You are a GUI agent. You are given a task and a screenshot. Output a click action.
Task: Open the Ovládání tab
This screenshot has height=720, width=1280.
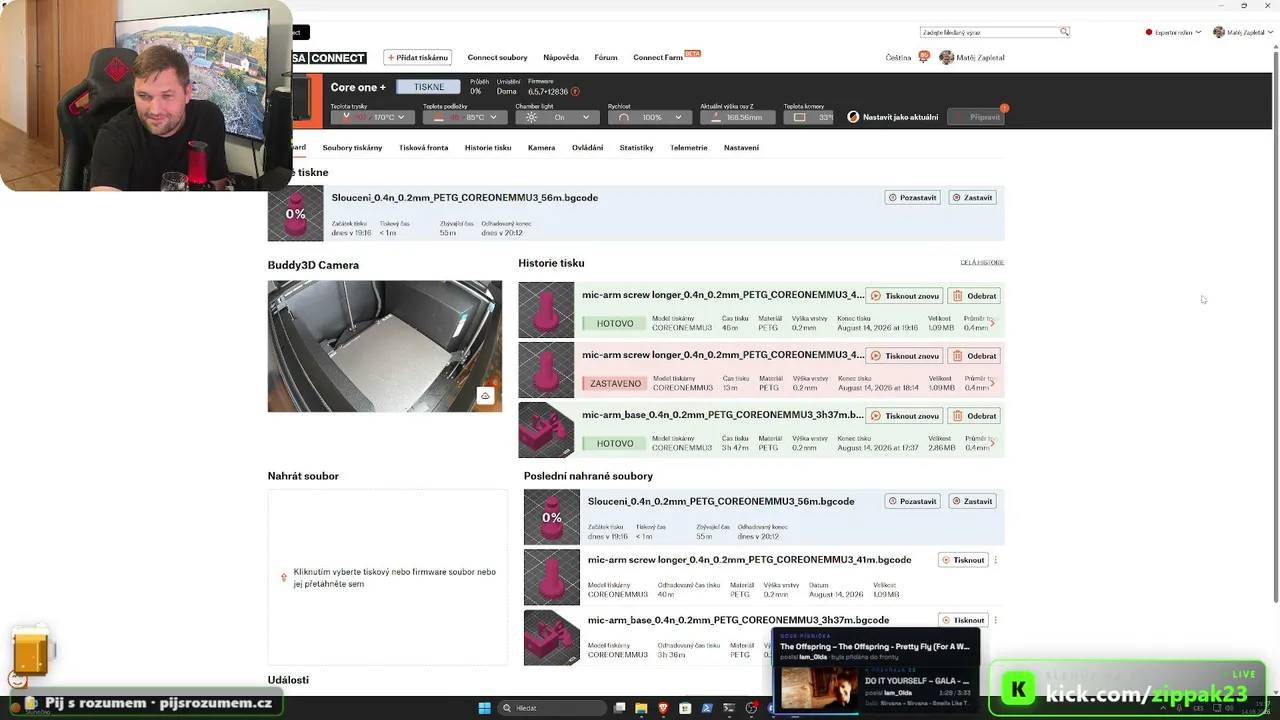(587, 148)
